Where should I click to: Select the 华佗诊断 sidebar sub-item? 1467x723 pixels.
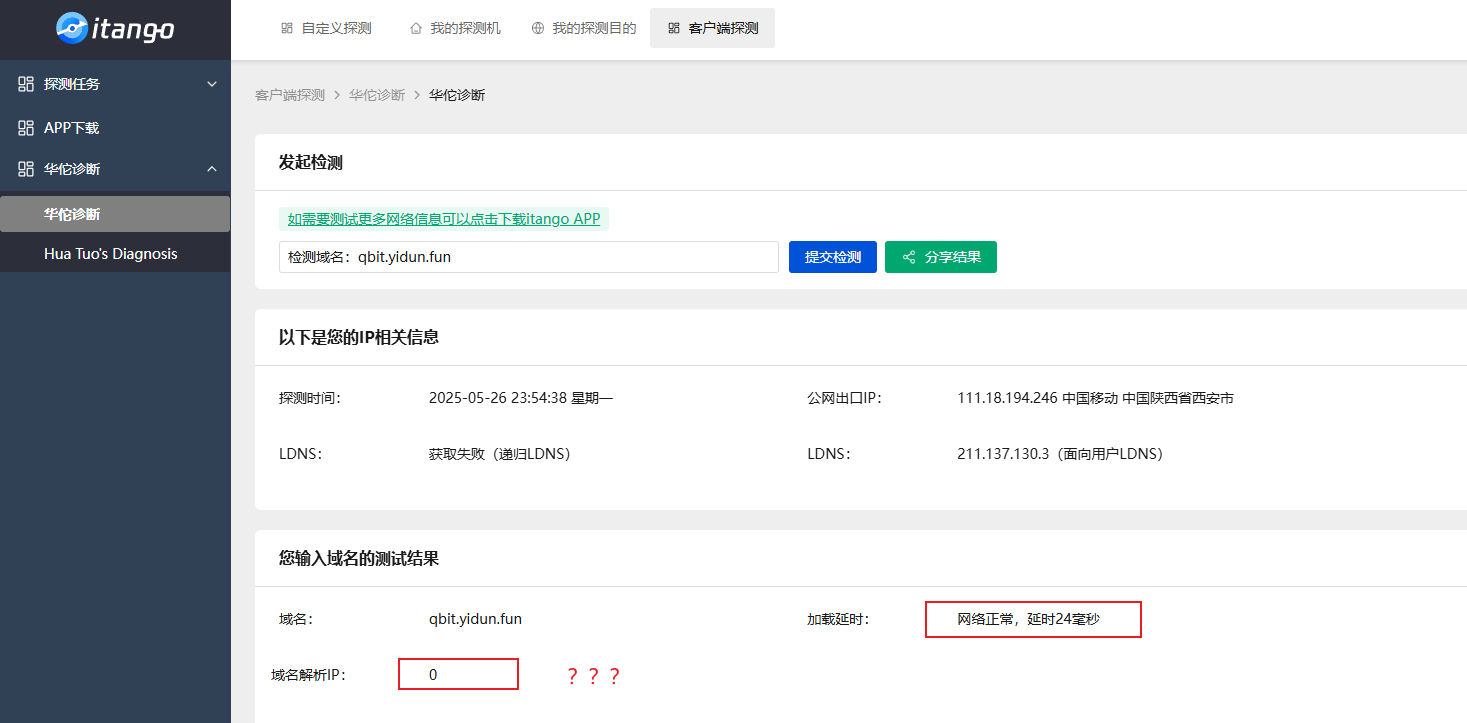(x=115, y=214)
